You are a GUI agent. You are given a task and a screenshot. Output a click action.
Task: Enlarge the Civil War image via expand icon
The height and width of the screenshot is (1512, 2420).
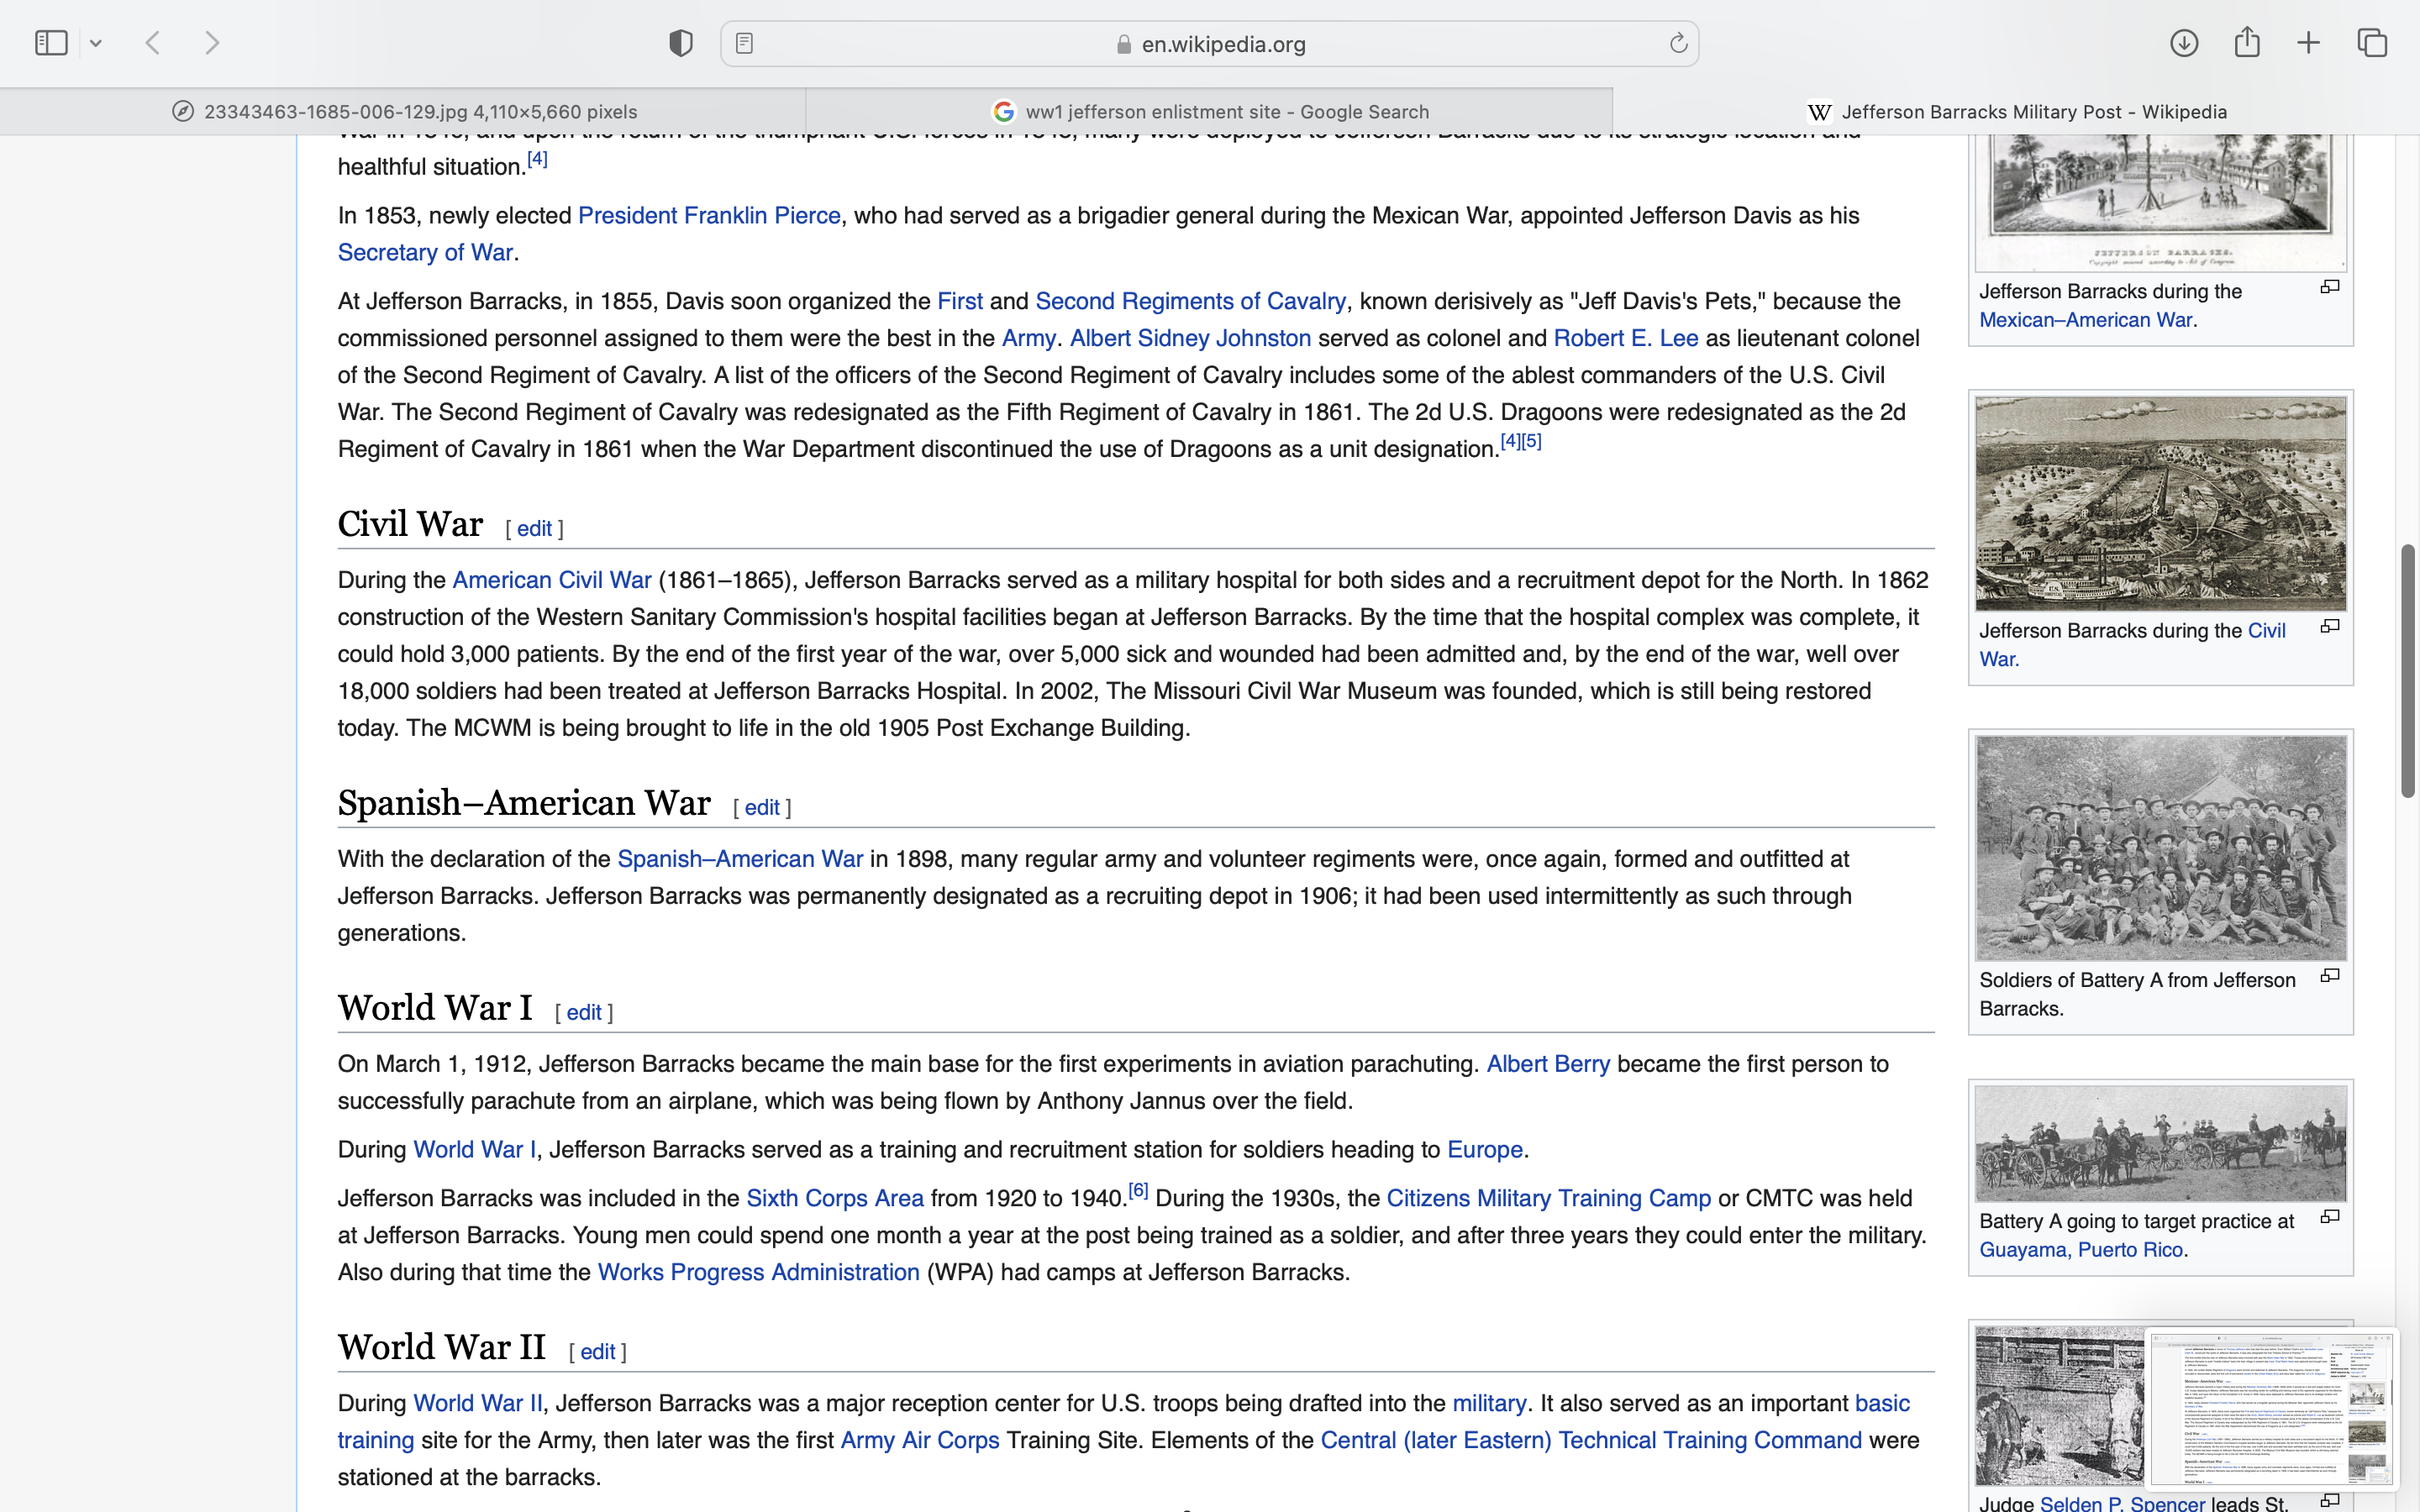pyautogui.click(x=2330, y=626)
